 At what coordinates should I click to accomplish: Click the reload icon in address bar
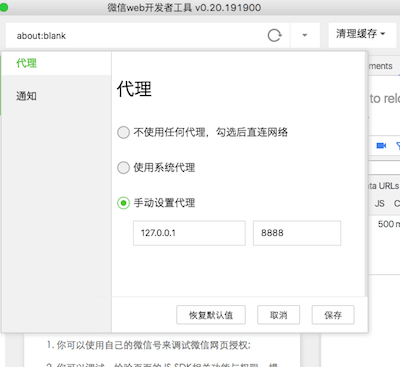[x=275, y=35]
